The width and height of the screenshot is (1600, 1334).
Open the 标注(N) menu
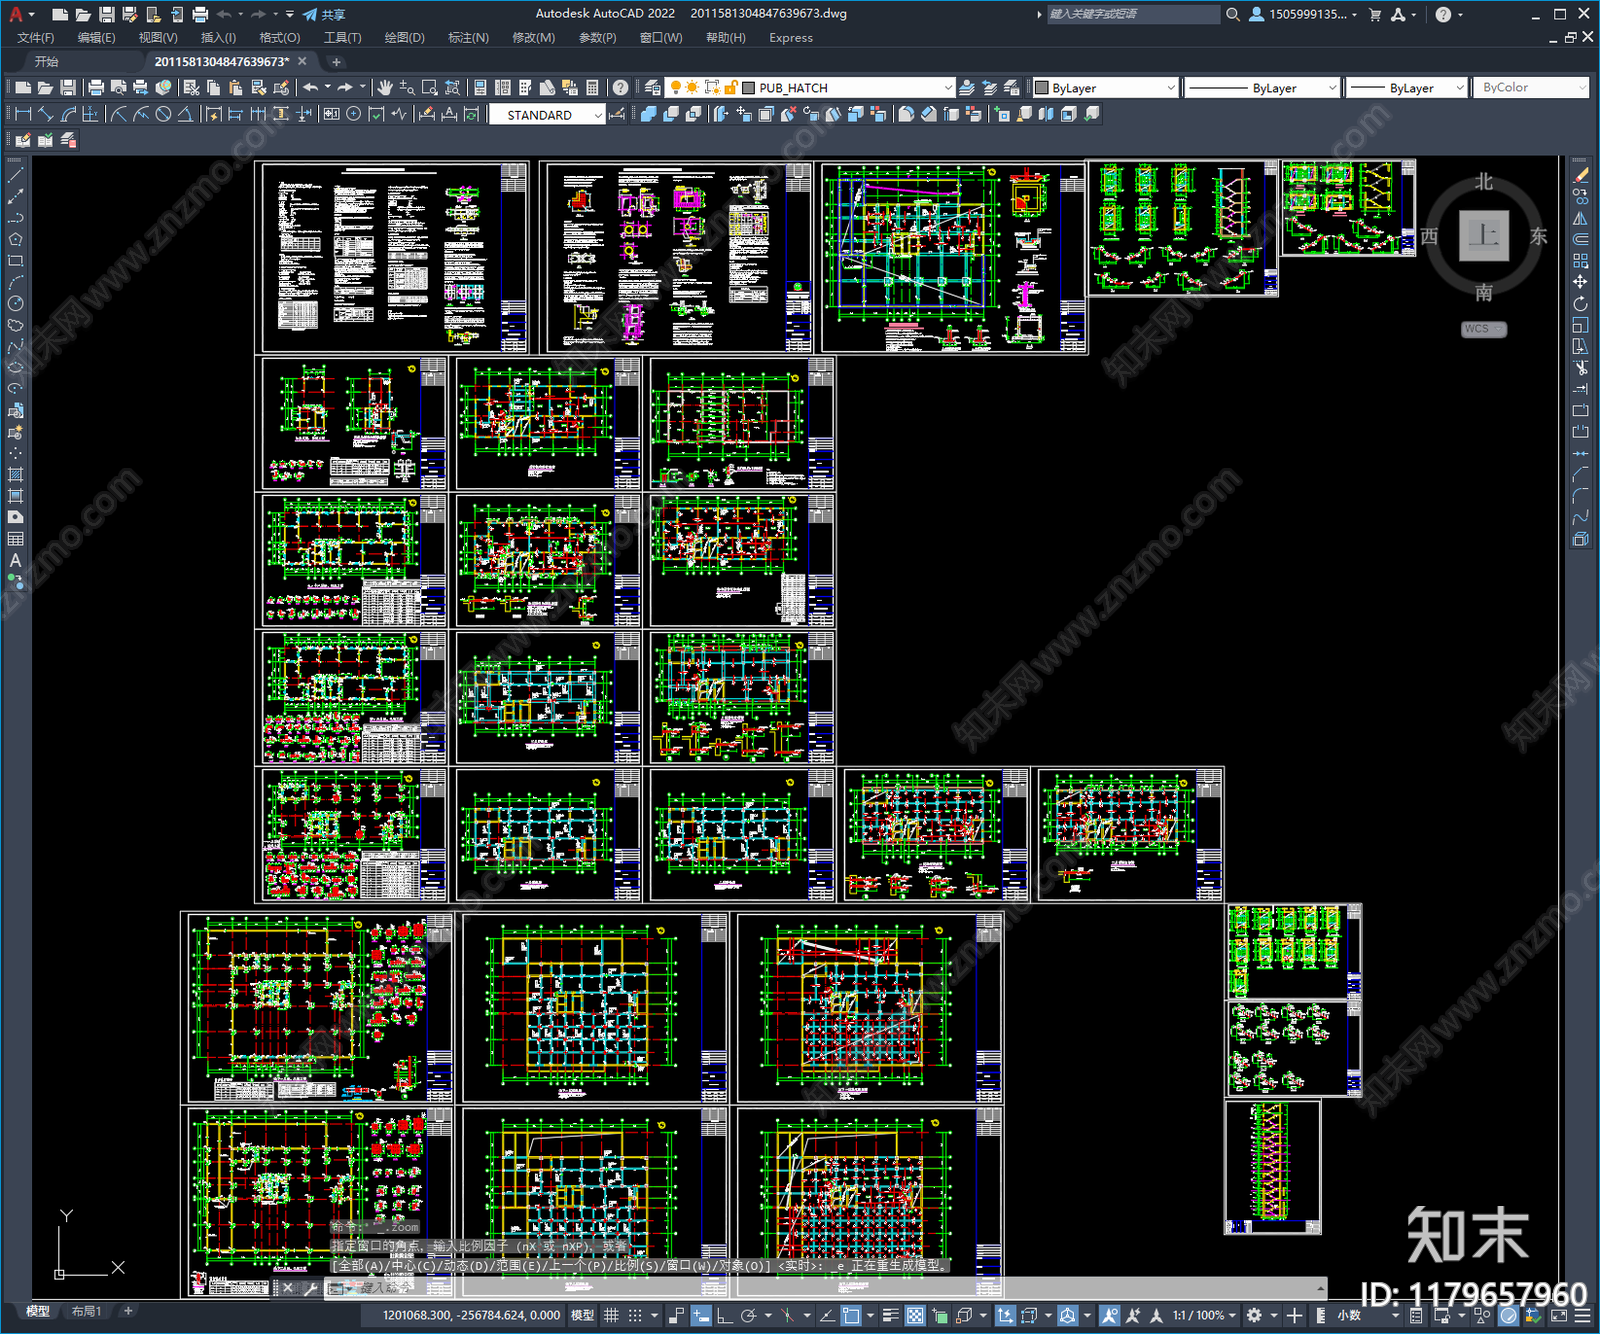point(468,38)
